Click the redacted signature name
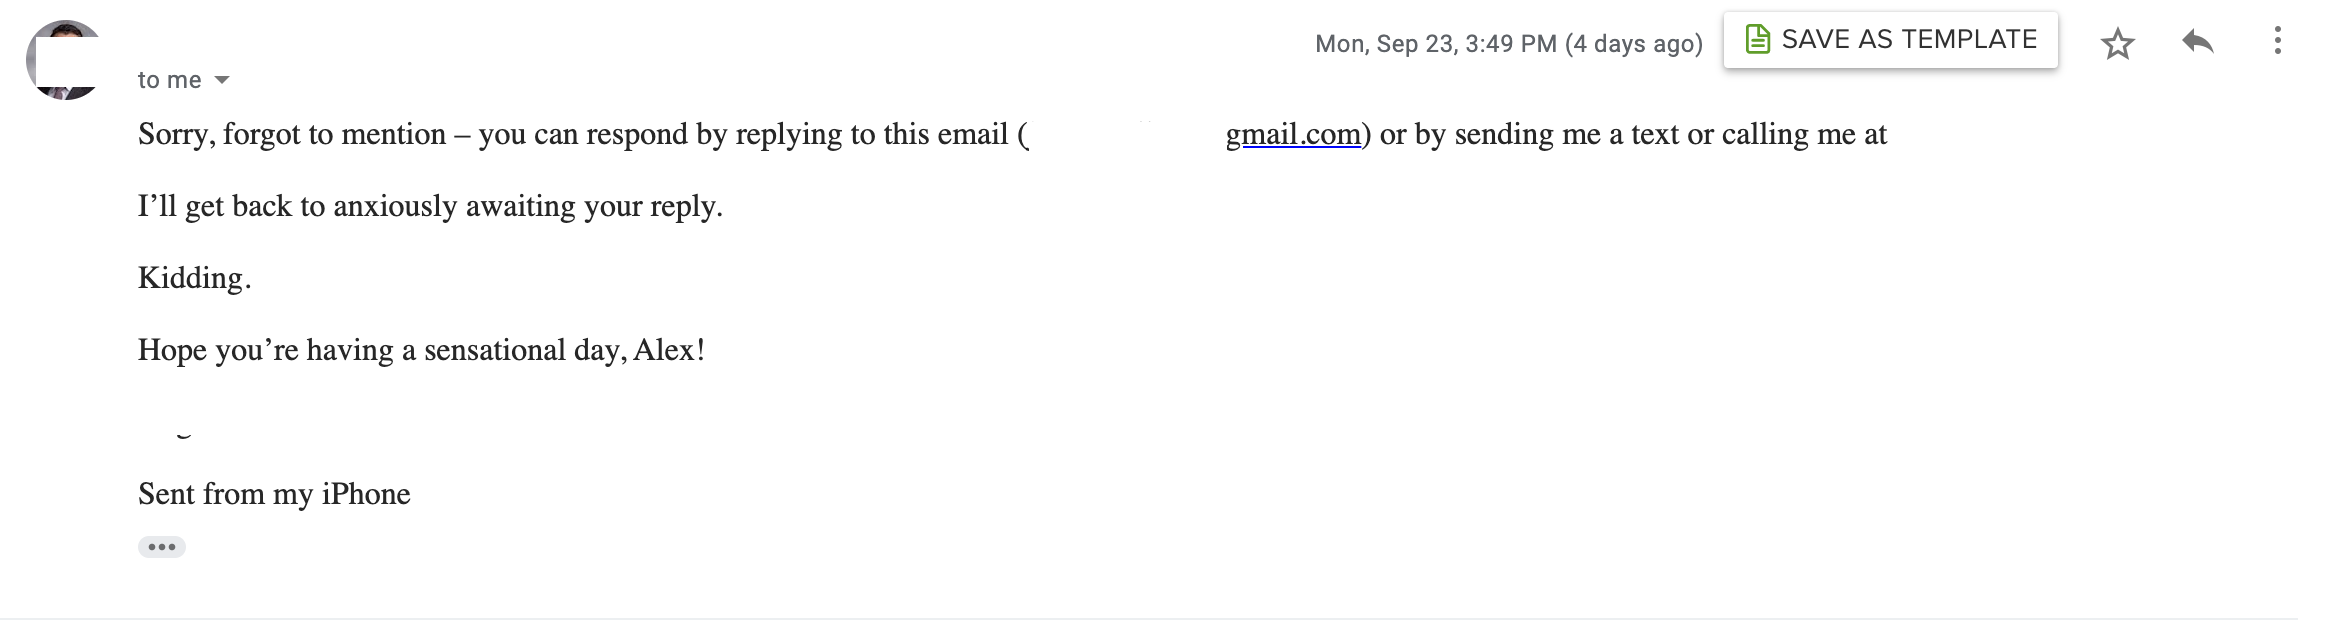The image size is (2326, 642). pos(186,418)
